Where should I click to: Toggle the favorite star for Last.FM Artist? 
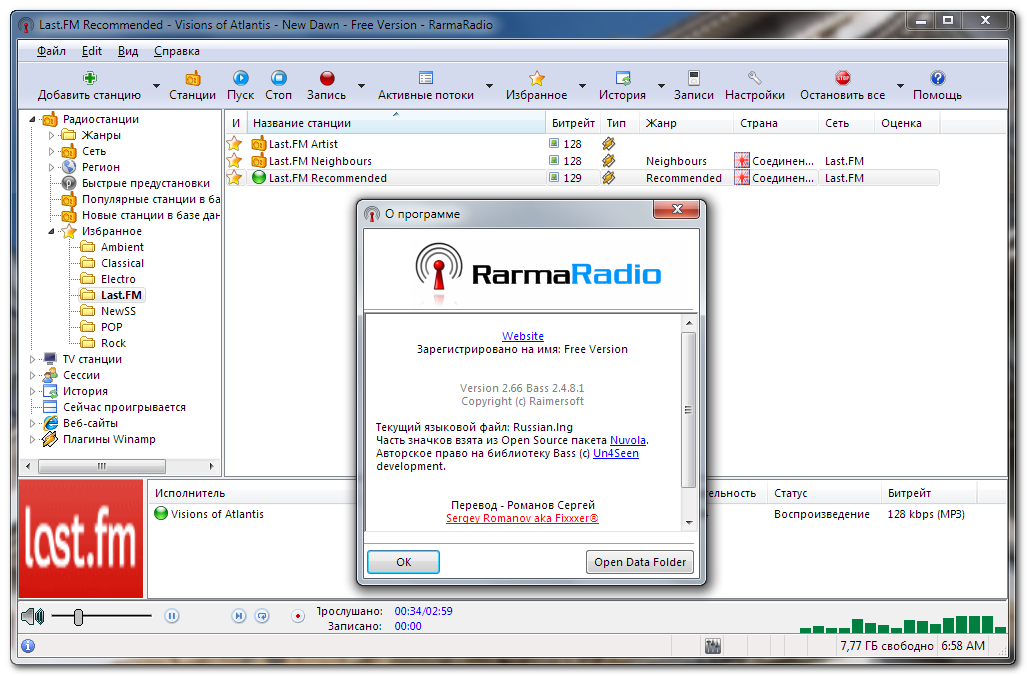coord(234,143)
